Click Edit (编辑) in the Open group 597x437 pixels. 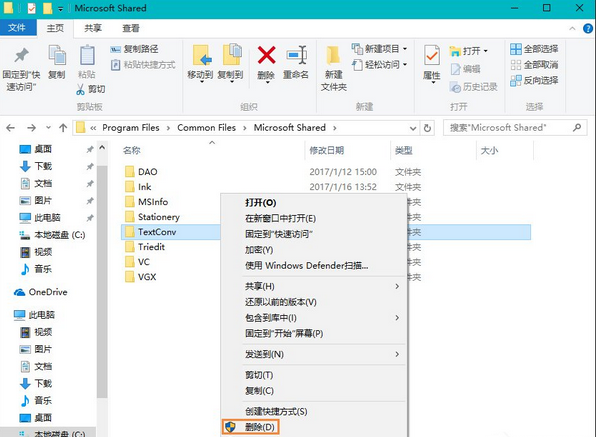[465, 69]
